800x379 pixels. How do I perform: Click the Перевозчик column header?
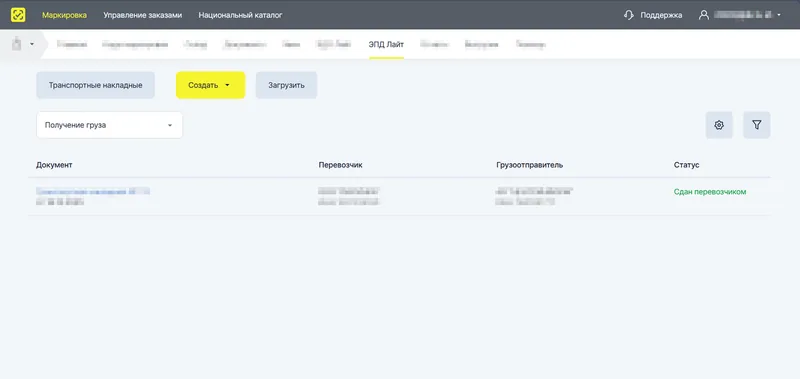pyautogui.click(x=340, y=165)
